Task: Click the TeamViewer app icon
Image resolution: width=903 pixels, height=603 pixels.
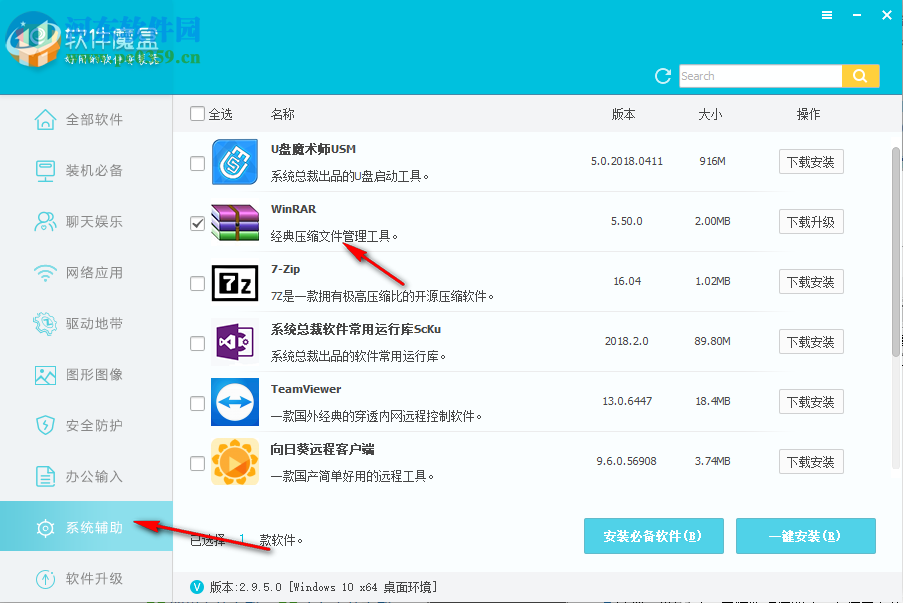Action: coord(234,402)
